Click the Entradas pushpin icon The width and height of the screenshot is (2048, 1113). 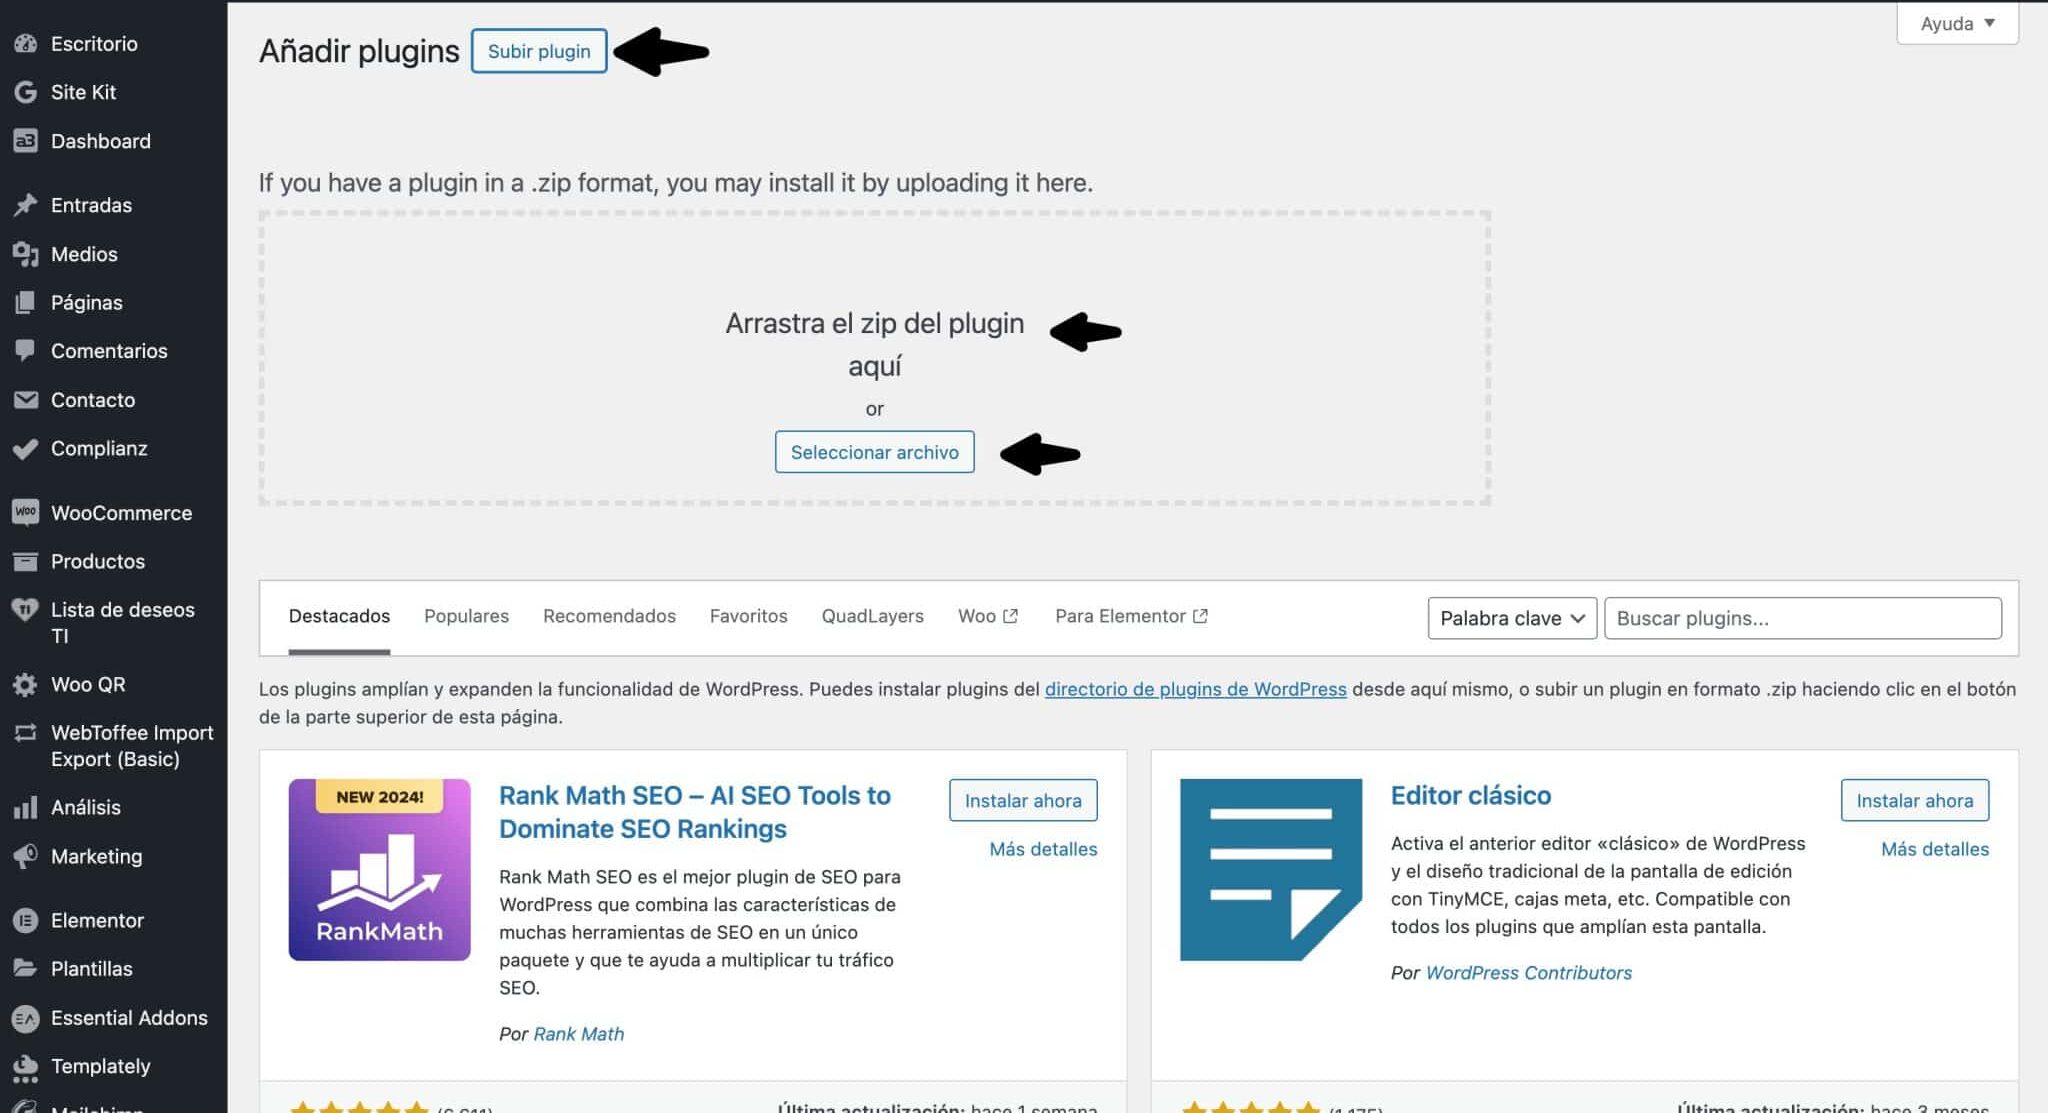(x=26, y=205)
